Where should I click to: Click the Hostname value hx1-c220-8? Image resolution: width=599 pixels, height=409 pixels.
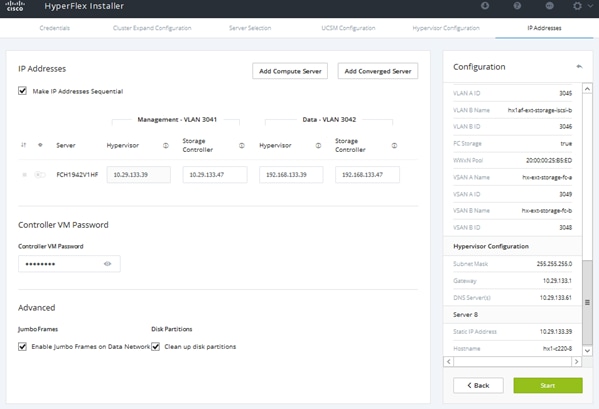[x=557, y=348]
